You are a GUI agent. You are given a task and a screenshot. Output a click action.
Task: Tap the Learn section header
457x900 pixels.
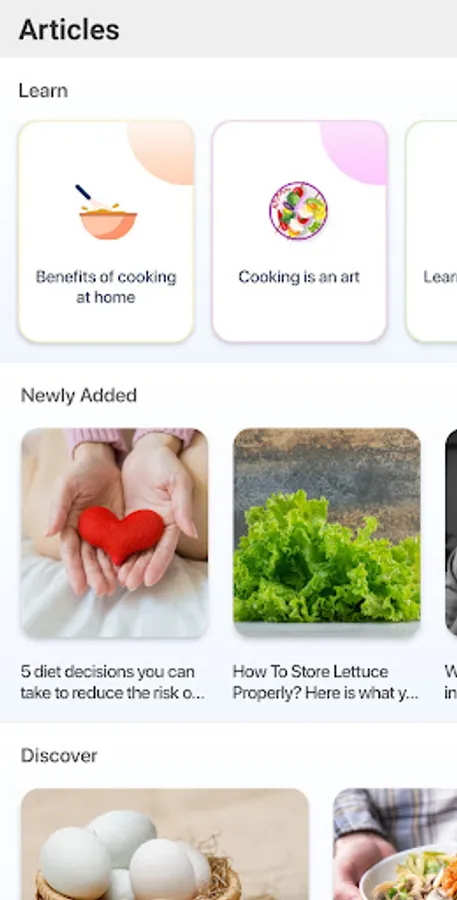43,91
